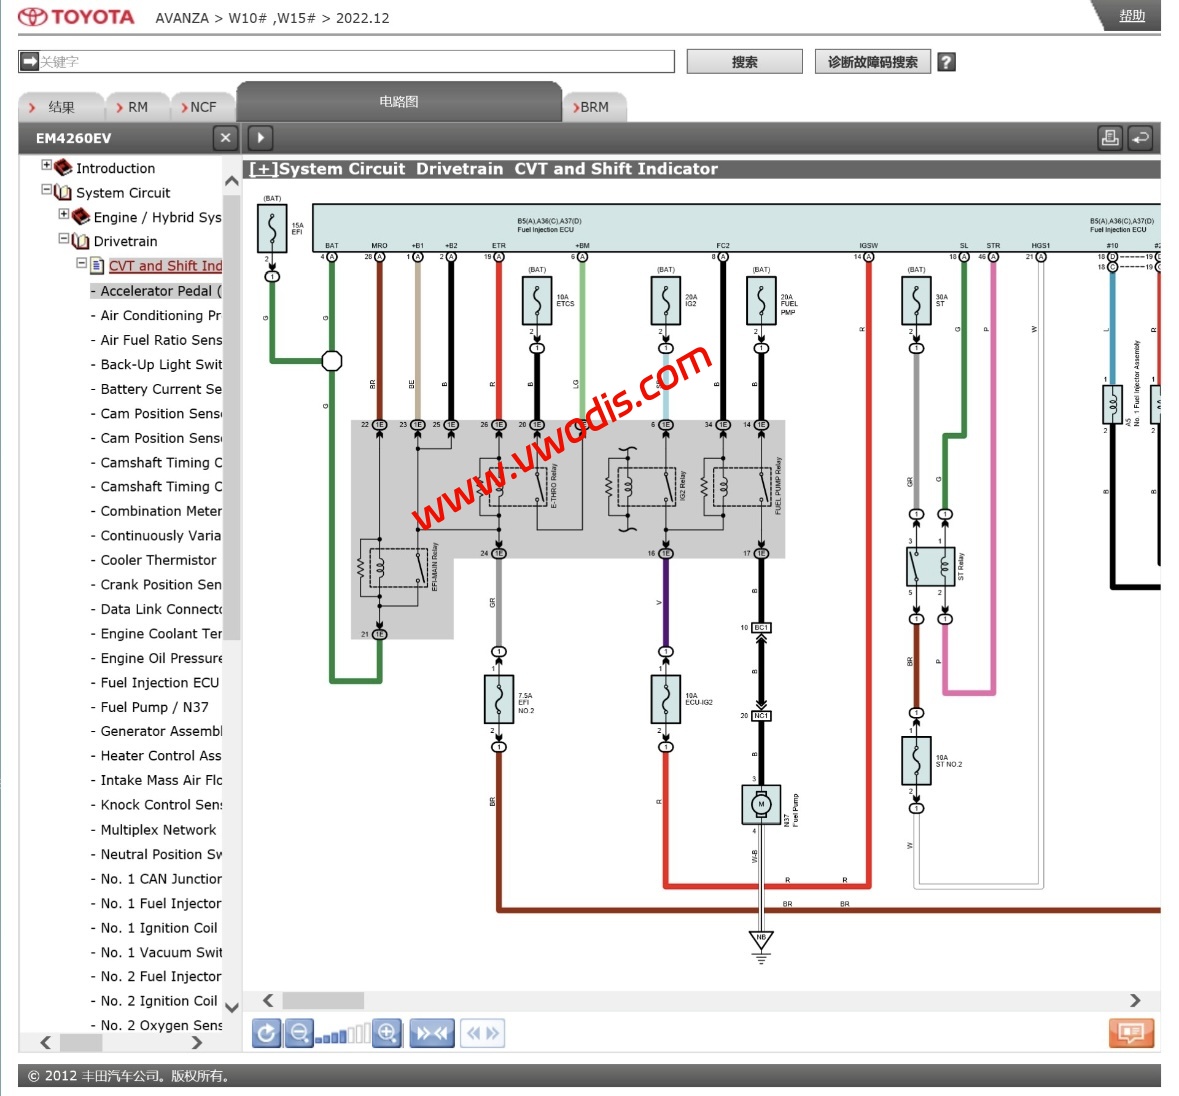Screen dimensions: 1179x1096
Task: Click the expand-width arrows icon
Action: tap(482, 1033)
